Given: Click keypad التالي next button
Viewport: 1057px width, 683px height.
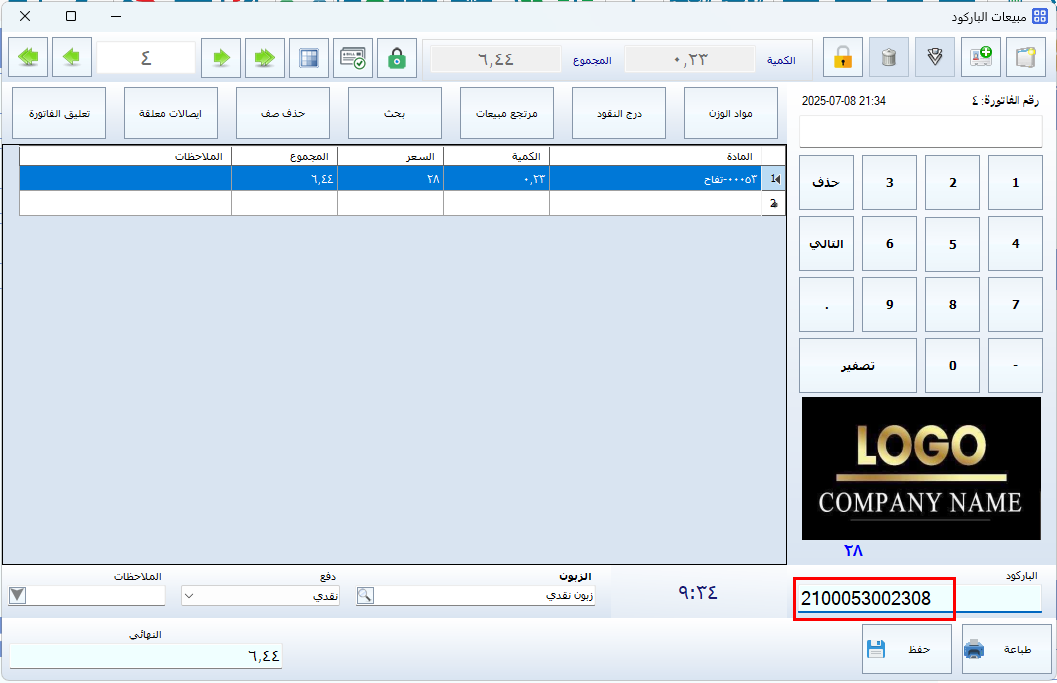Looking at the screenshot, I should pos(826,243).
